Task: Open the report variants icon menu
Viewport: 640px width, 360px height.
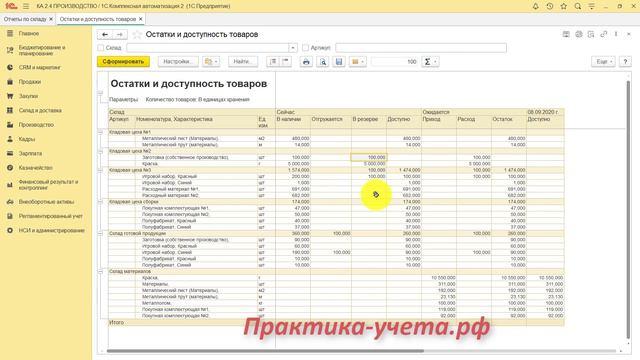Action: pos(211,62)
